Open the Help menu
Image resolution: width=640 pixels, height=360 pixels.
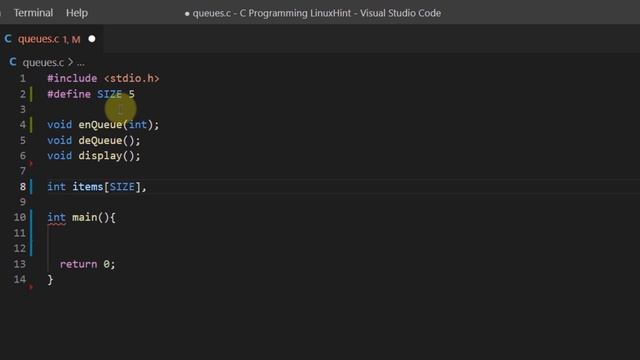tap(77, 13)
